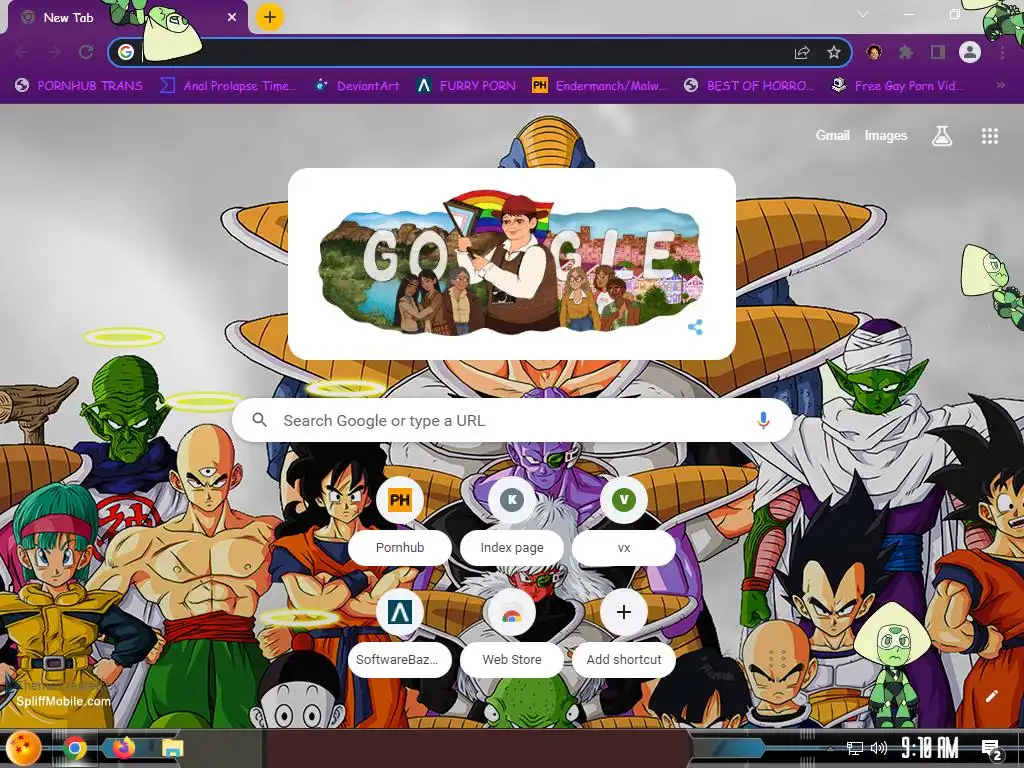Click the 9:10 AM taskbar clock
The height and width of the screenshot is (768, 1024).
(x=930, y=748)
